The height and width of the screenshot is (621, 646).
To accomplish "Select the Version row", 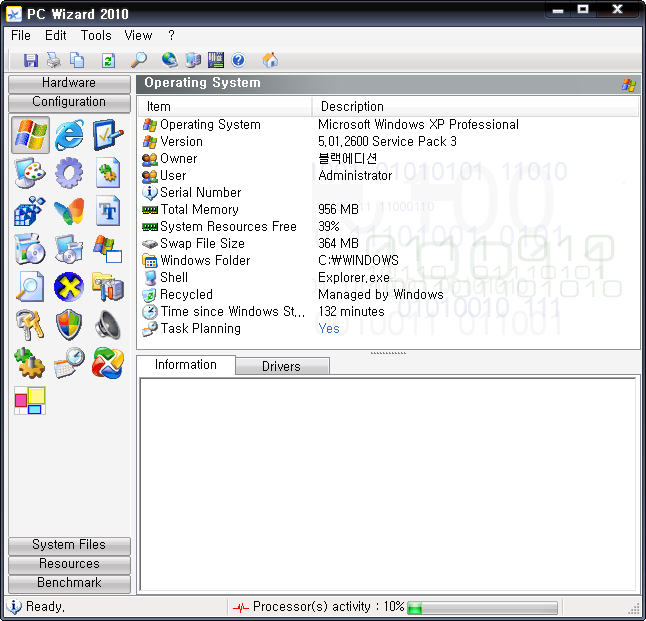I will [x=388, y=141].
